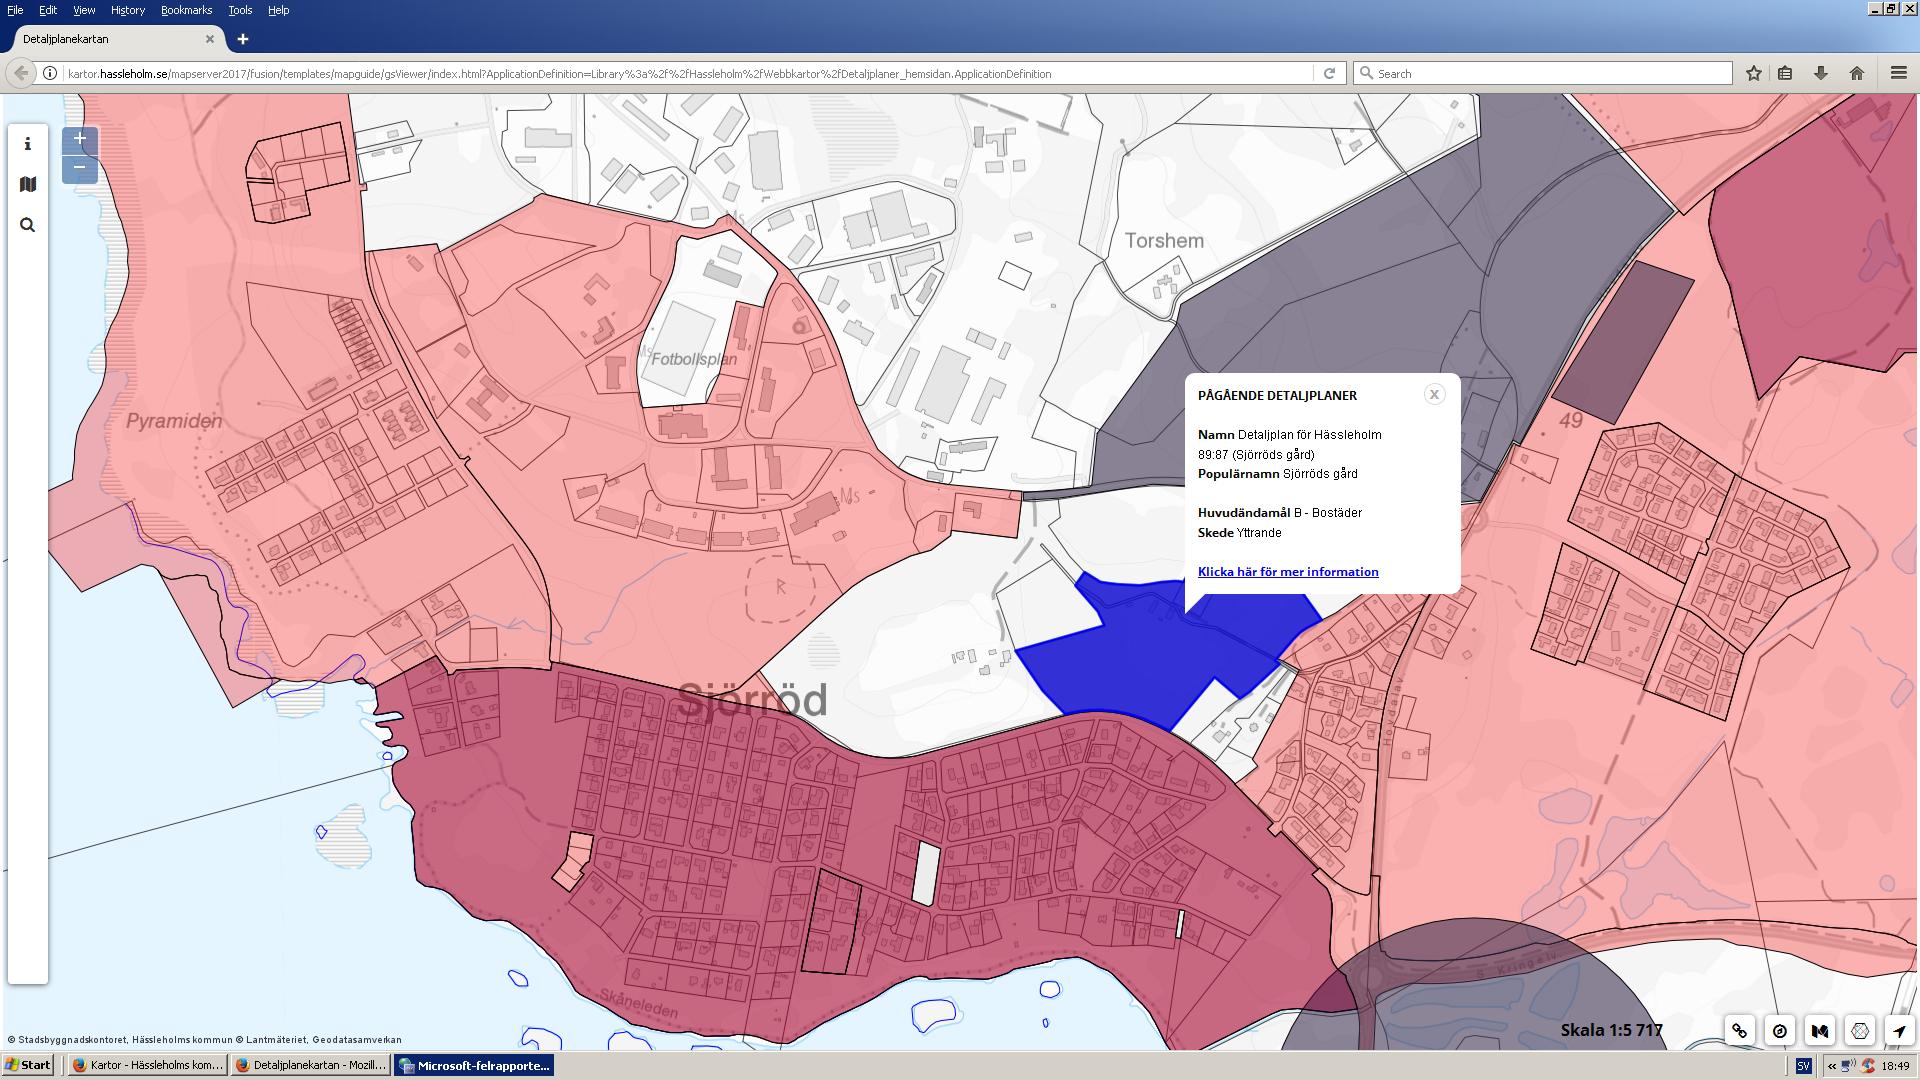1920x1080 pixels.
Task: Bookmark this page with star icon
Action: [x=1753, y=73]
